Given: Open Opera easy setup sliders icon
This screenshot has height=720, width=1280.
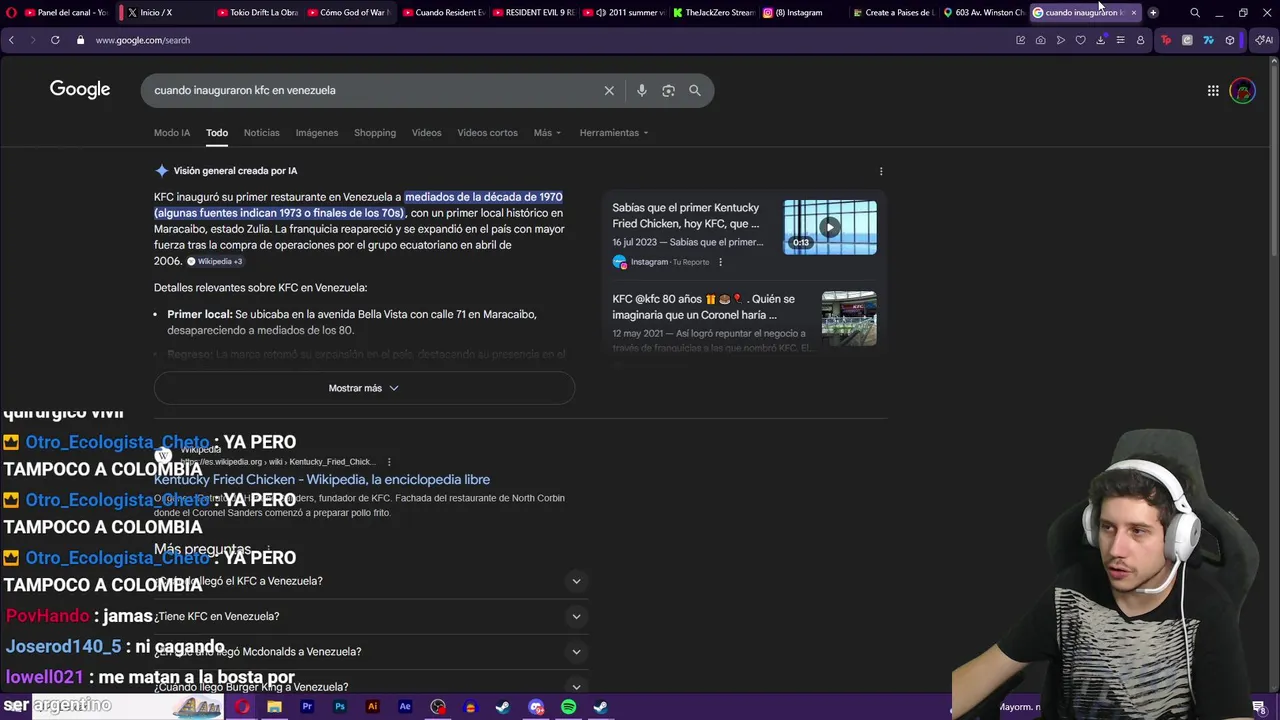Looking at the screenshot, I should pyautogui.click(x=1121, y=40).
